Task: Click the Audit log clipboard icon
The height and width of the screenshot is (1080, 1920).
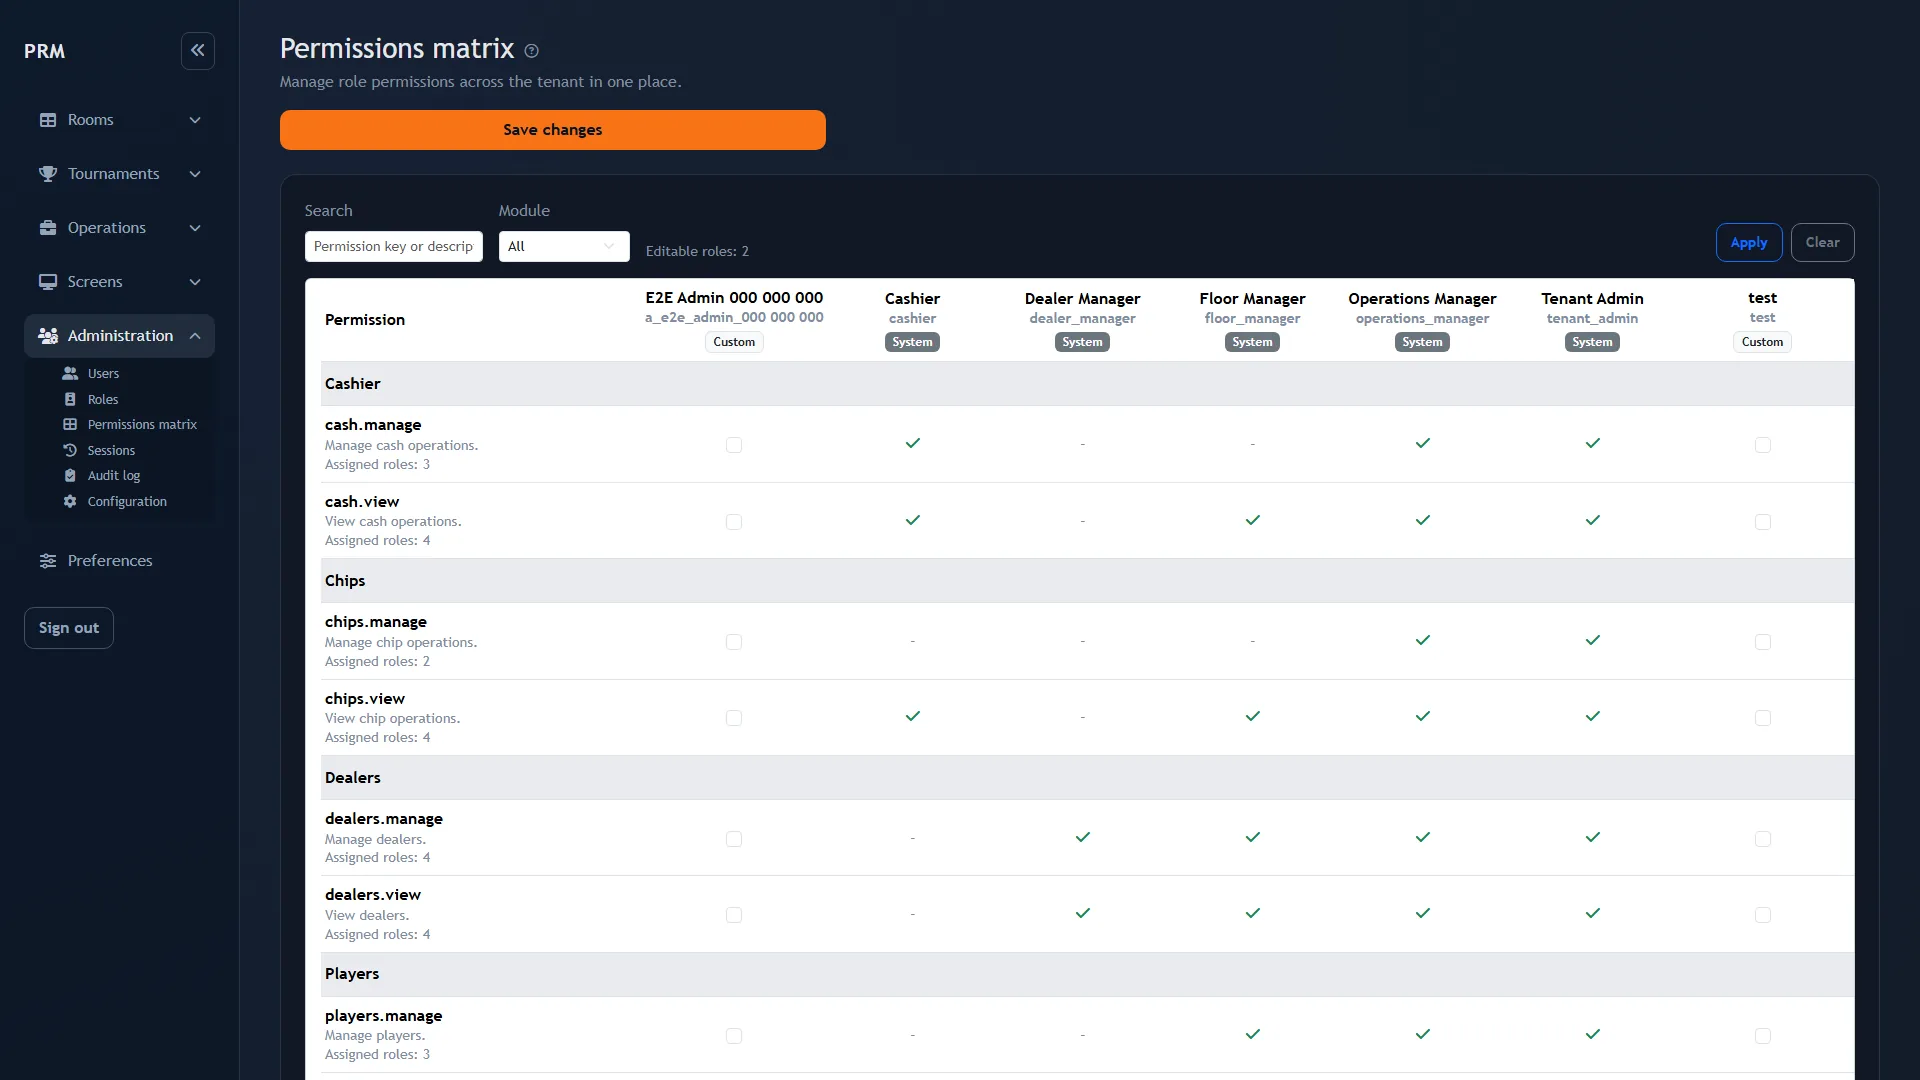Action: tap(70, 476)
